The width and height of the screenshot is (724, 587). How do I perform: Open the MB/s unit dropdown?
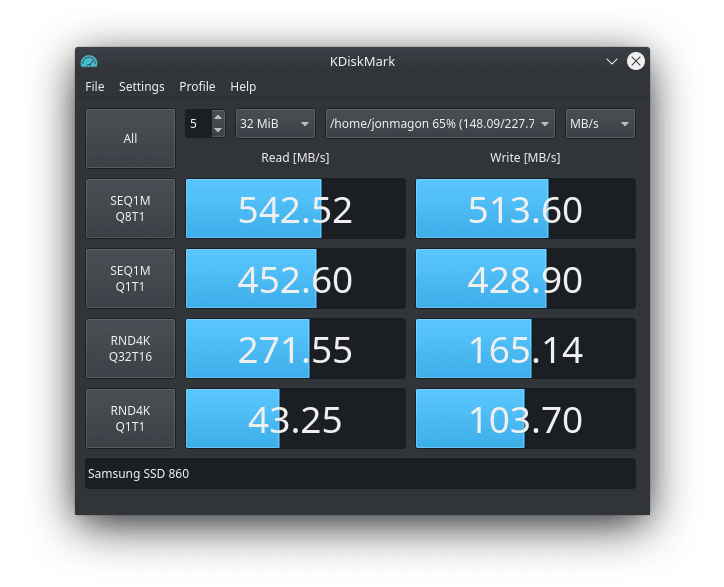point(600,124)
